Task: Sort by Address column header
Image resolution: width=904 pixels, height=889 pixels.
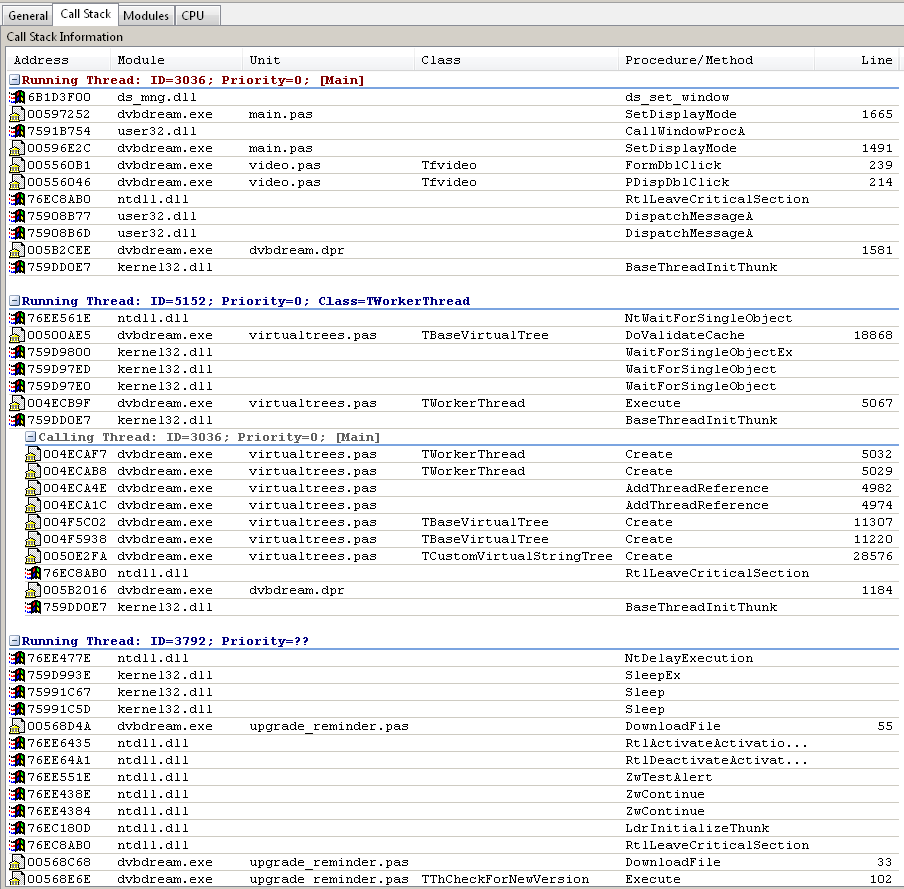Action: [x=58, y=60]
